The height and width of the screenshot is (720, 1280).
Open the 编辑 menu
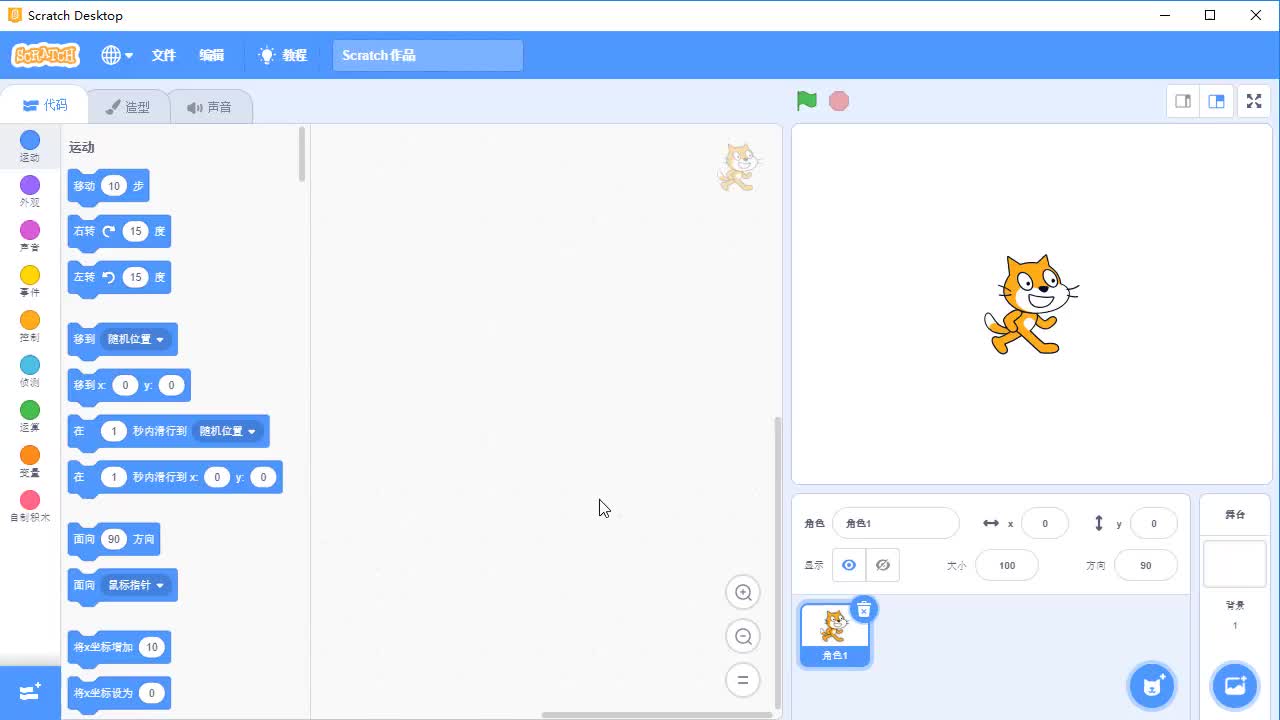coord(212,55)
